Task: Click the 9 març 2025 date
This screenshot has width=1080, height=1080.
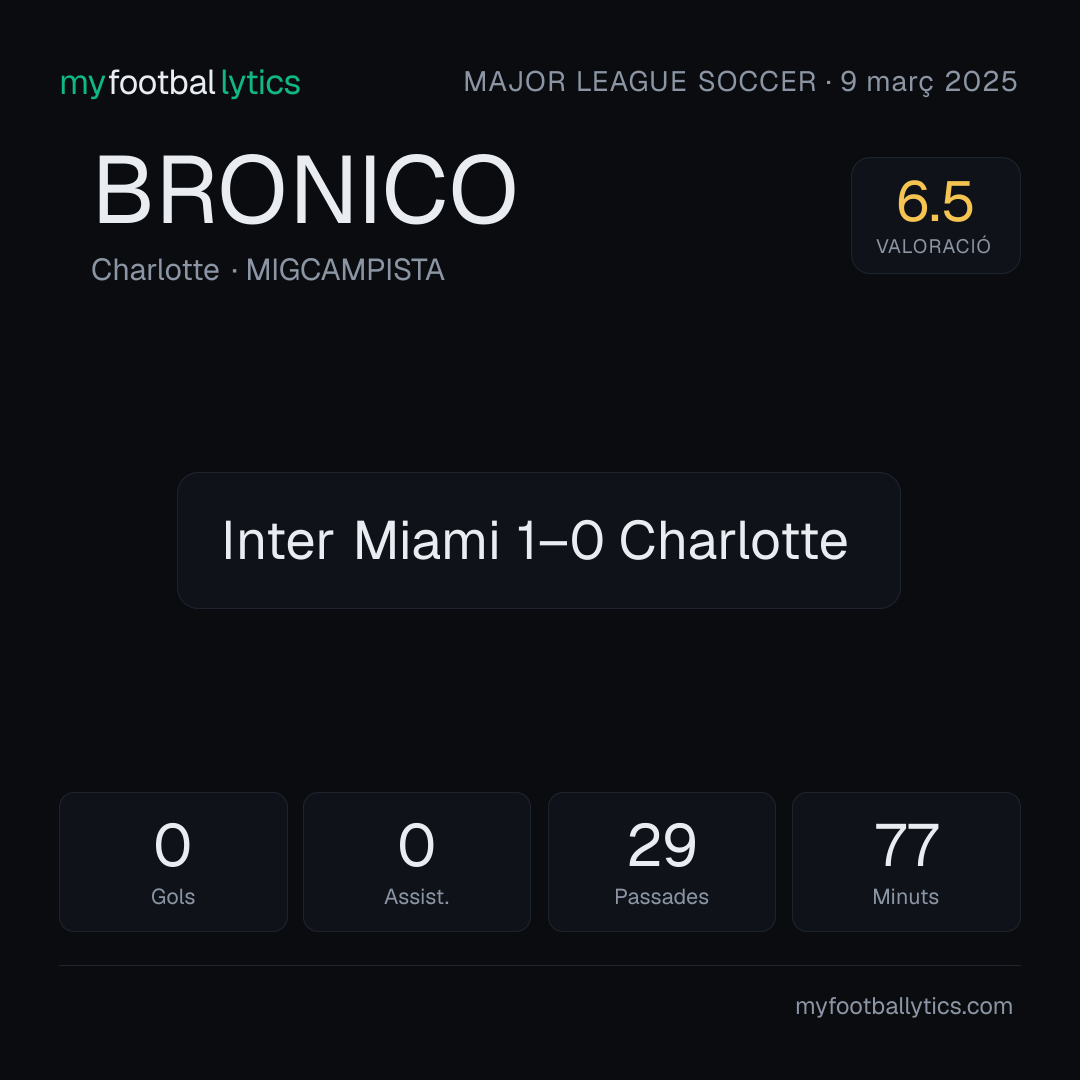Action: point(928,82)
